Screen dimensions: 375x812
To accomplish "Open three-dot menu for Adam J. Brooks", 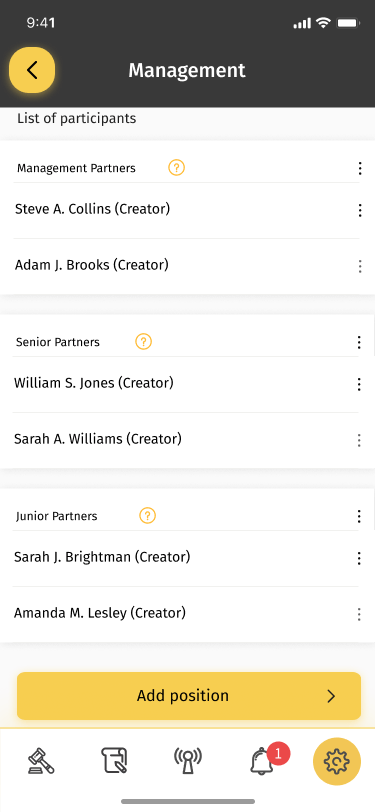I will 359,266.
